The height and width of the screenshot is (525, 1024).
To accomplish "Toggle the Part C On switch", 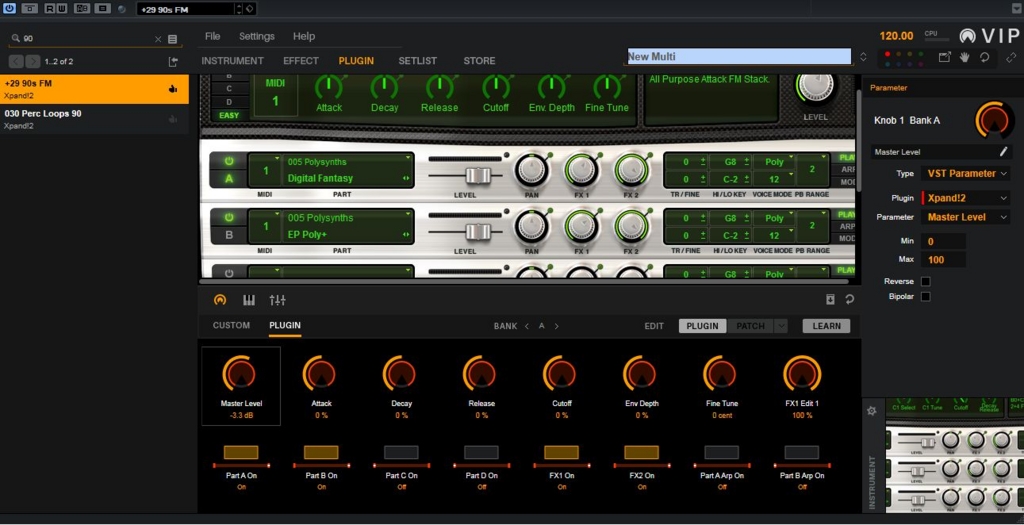I will point(401,453).
